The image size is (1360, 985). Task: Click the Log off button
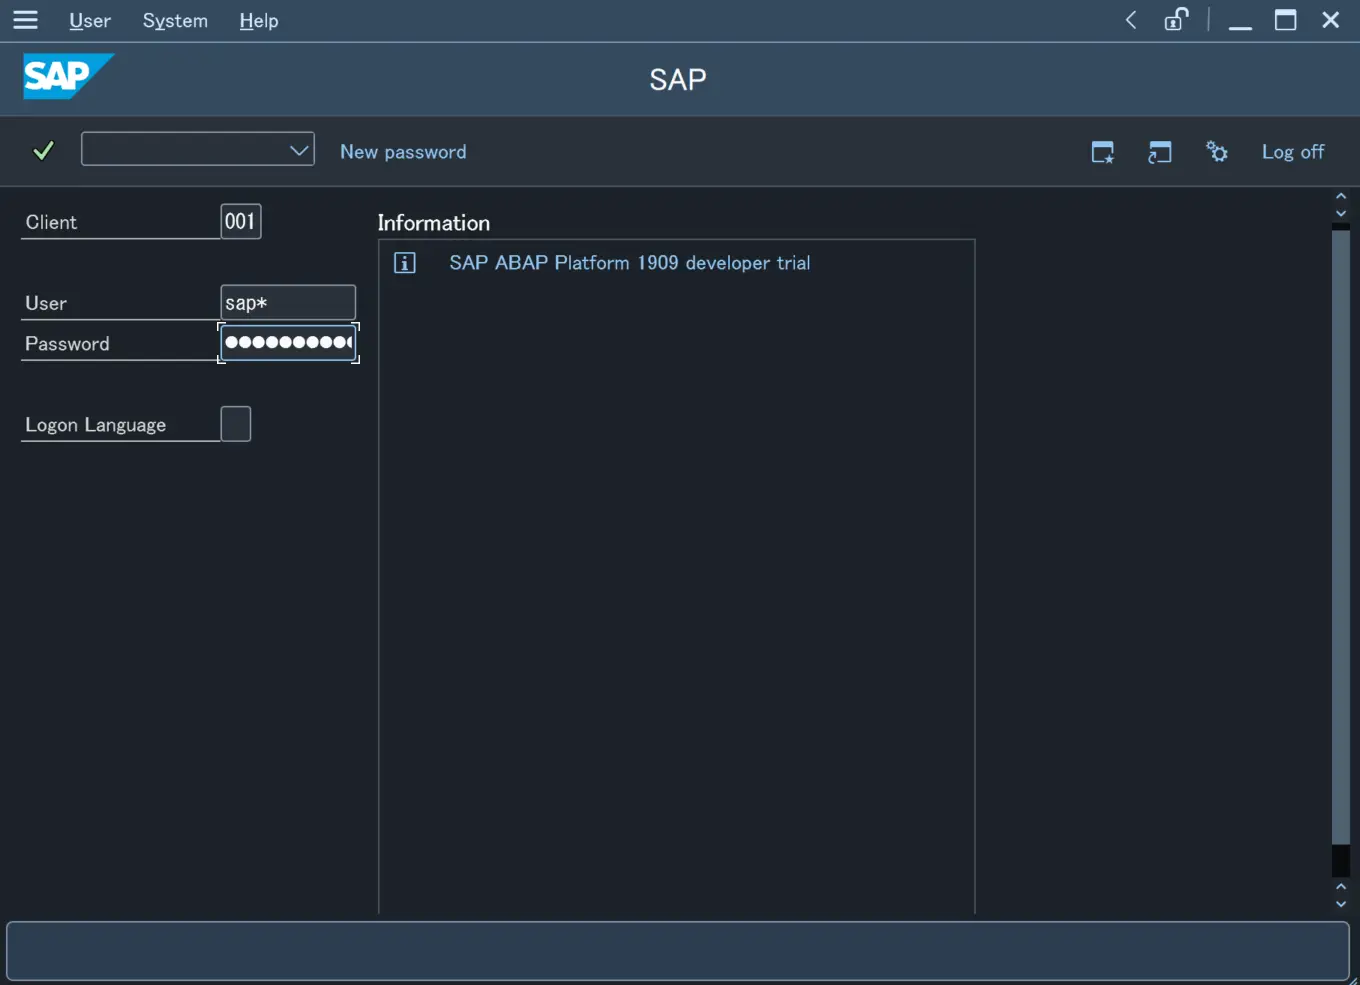pos(1293,152)
